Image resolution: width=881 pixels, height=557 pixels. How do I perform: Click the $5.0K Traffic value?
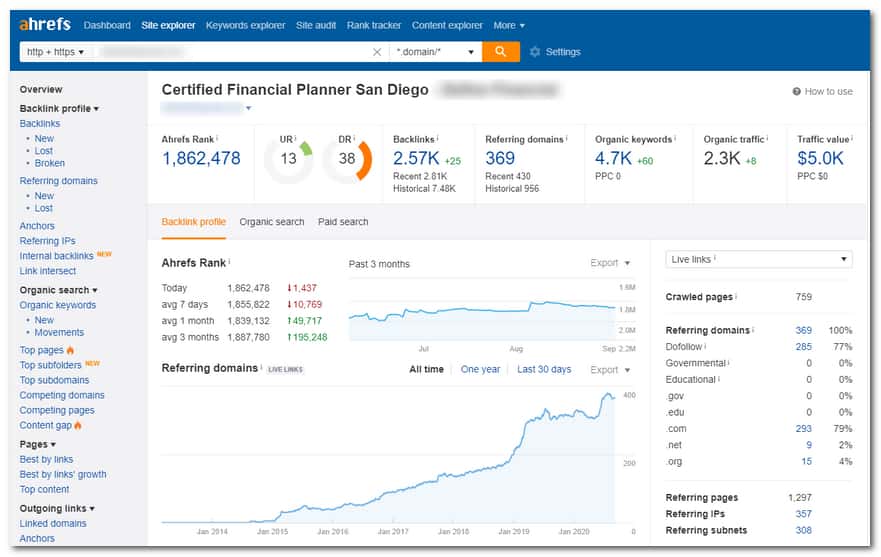click(820, 159)
